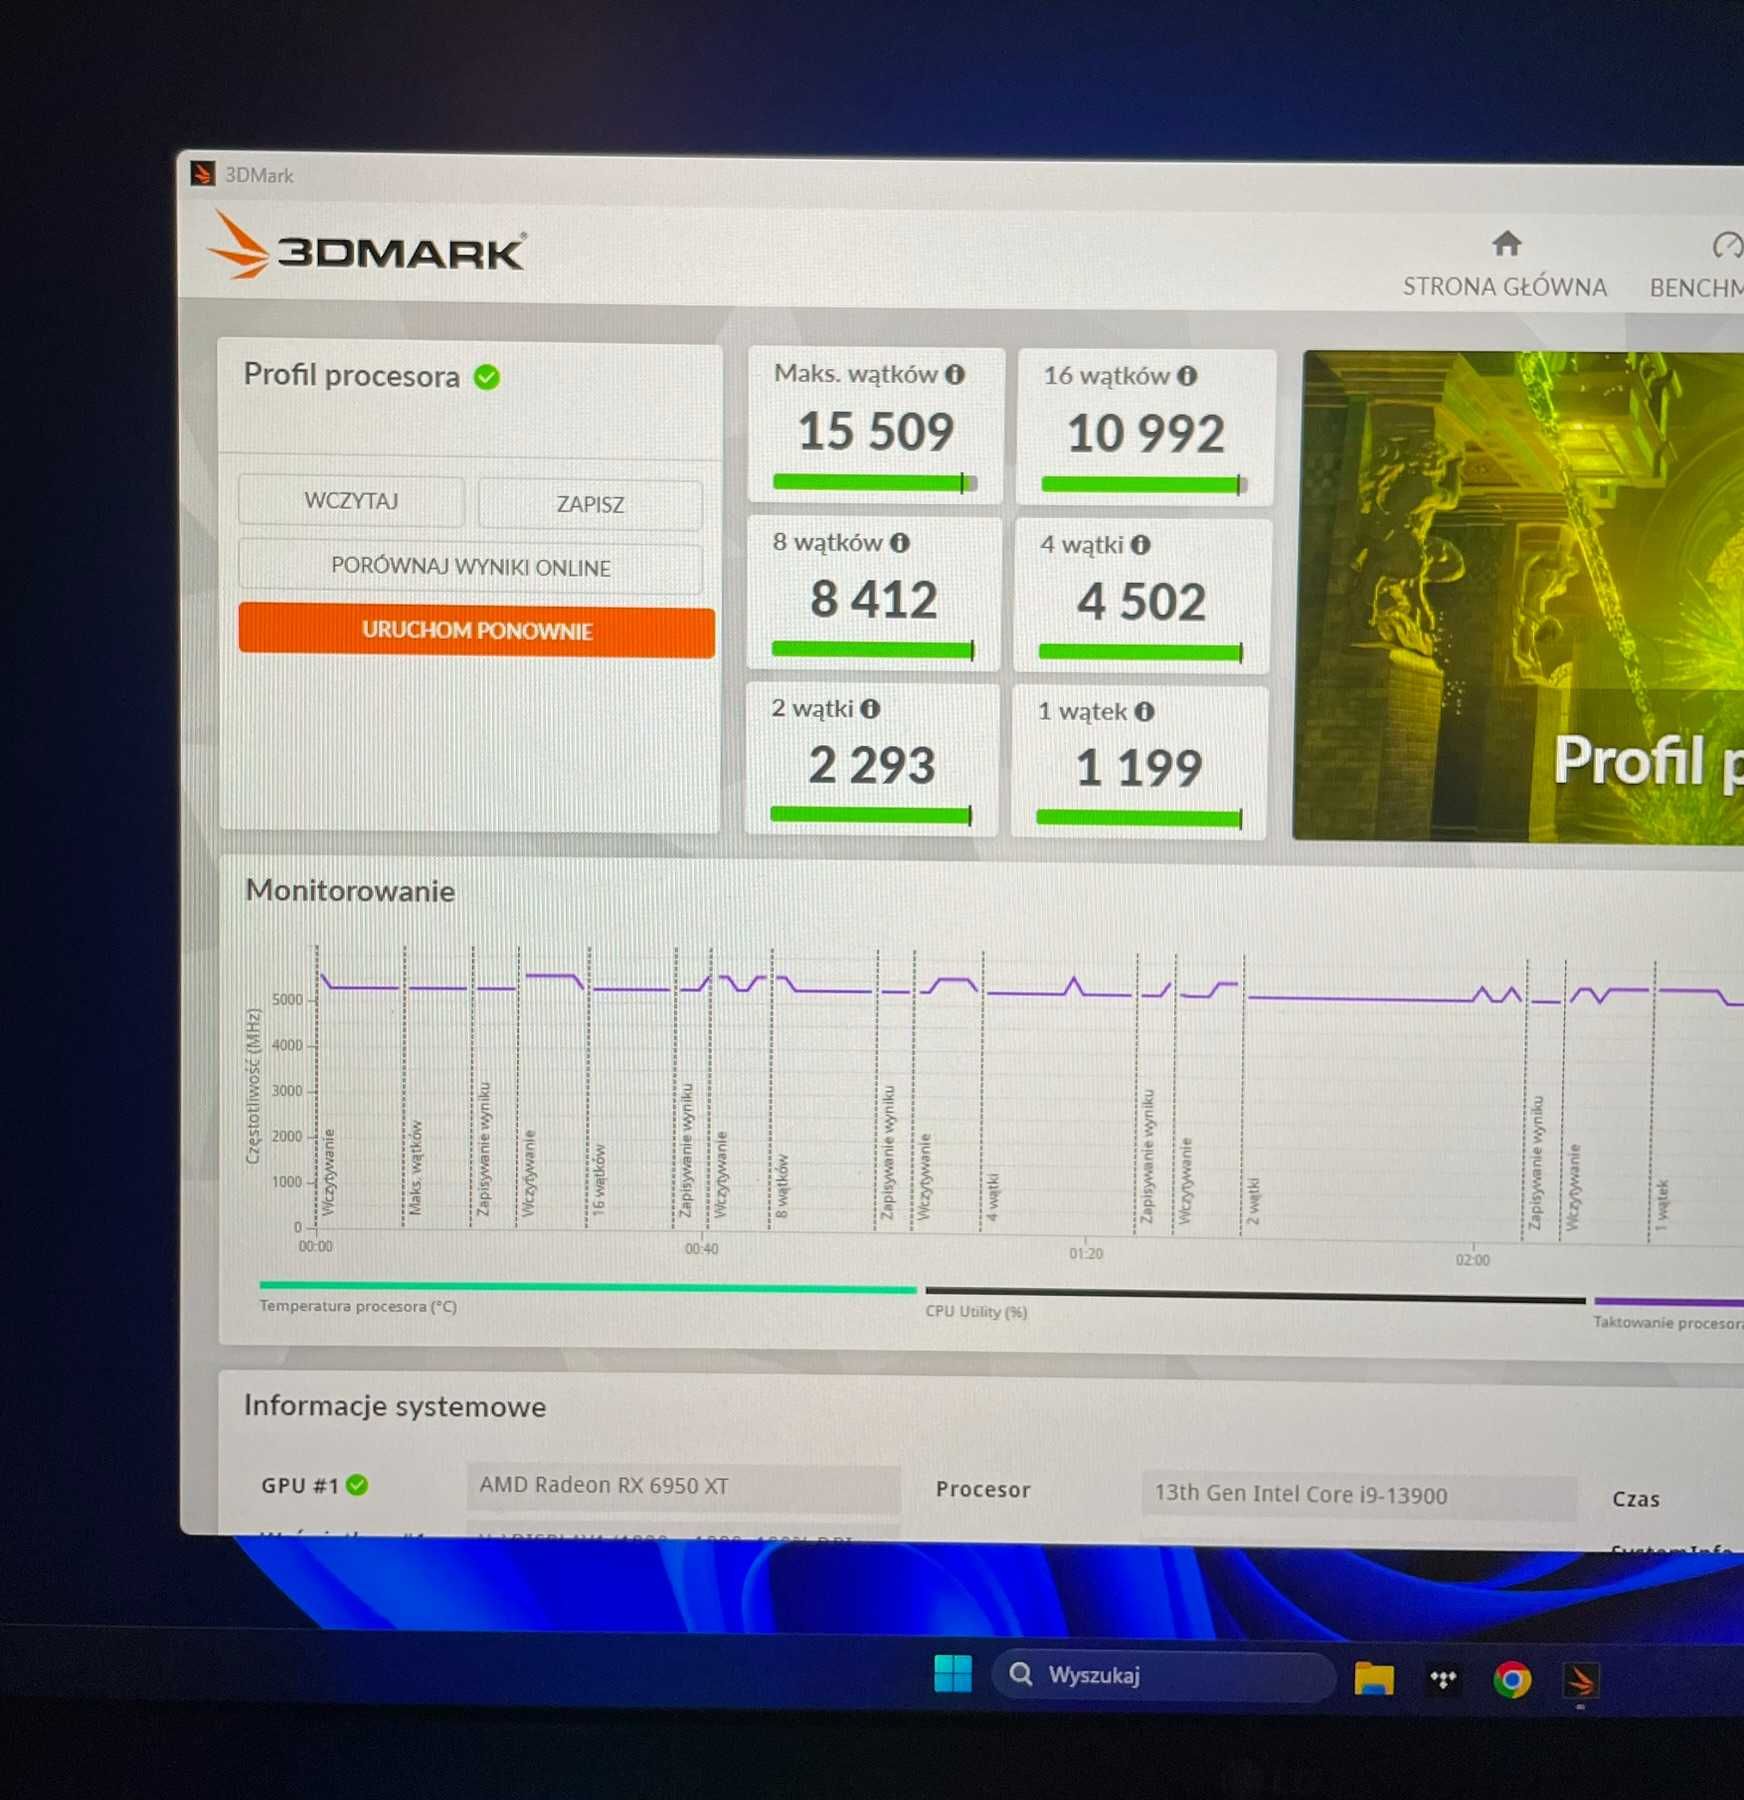1744x1800 pixels.
Task: Click URUCHOM PONOWNIE to rerun benchmark
Action: 476,631
